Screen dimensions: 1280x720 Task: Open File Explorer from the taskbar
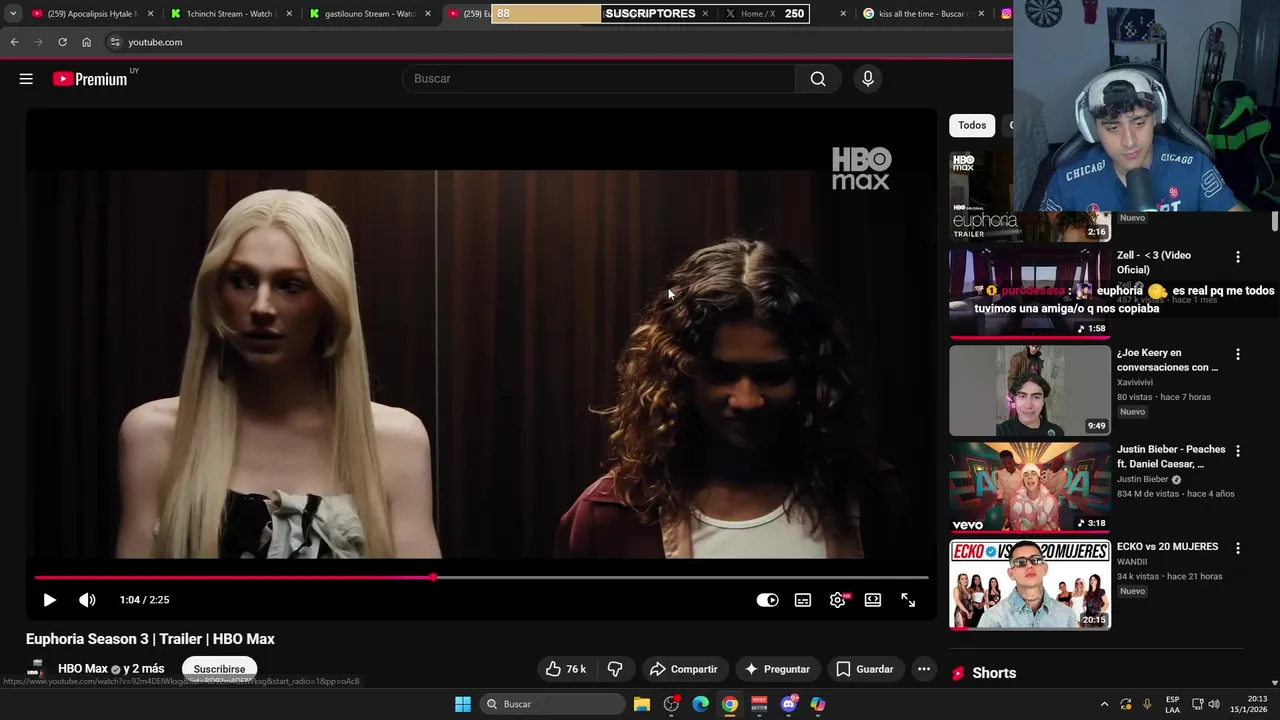pos(642,704)
